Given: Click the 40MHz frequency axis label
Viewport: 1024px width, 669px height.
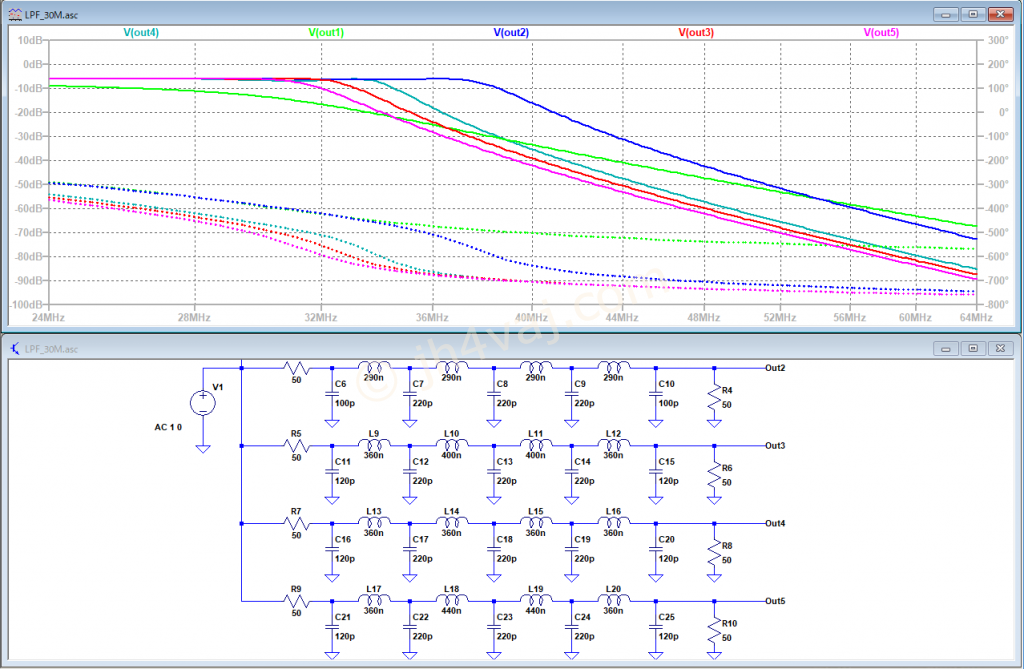Looking at the screenshot, I should click(x=532, y=317).
